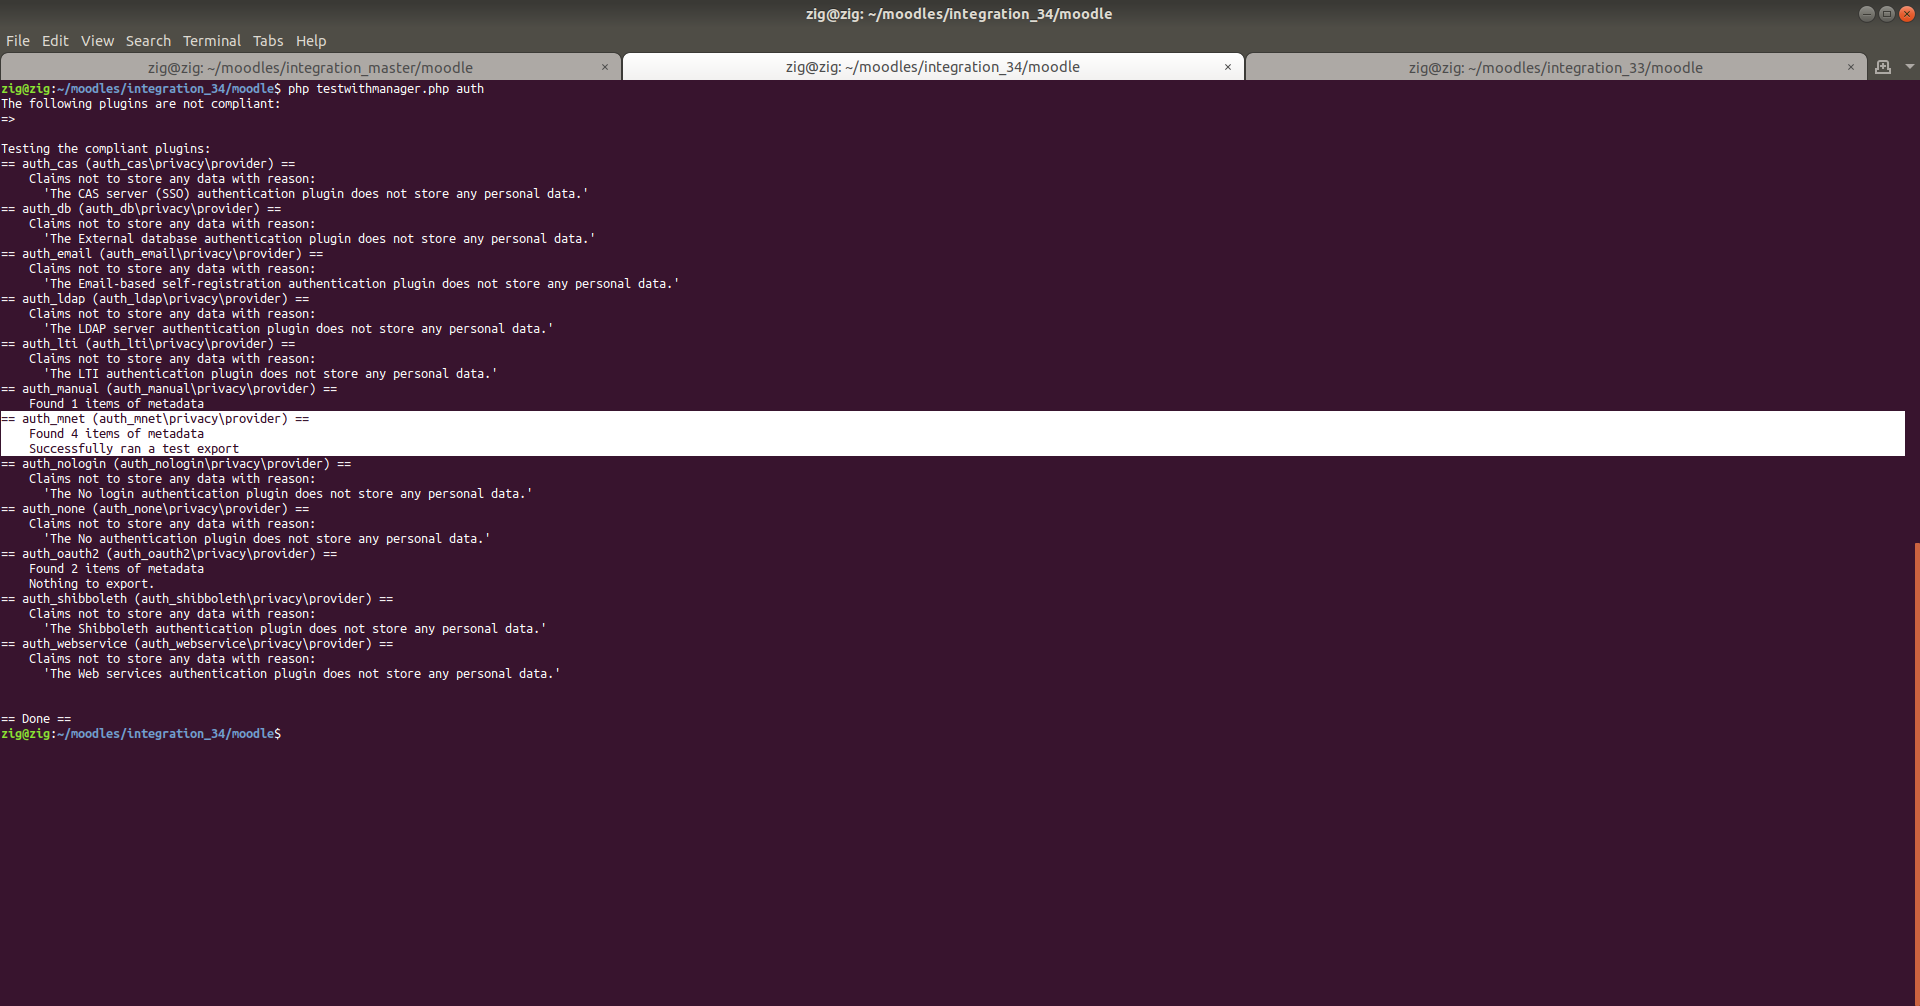Close the integration_33/moodle tab
Image resolution: width=1920 pixels, height=1006 pixels.
pos(1851,67)
